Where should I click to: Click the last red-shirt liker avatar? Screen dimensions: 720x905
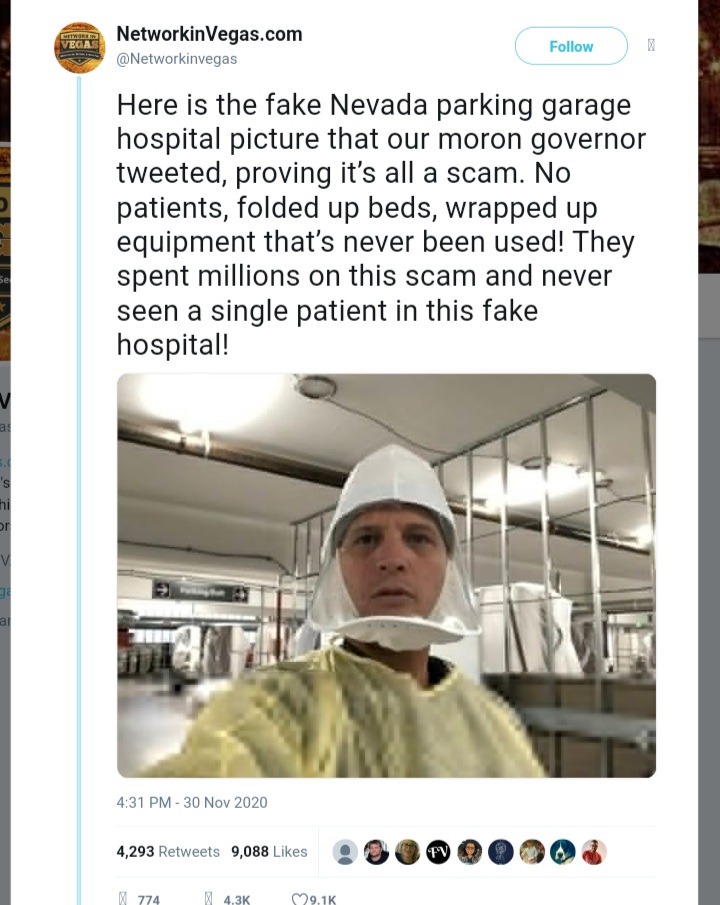pyautogui.click(x=594, y=852)
